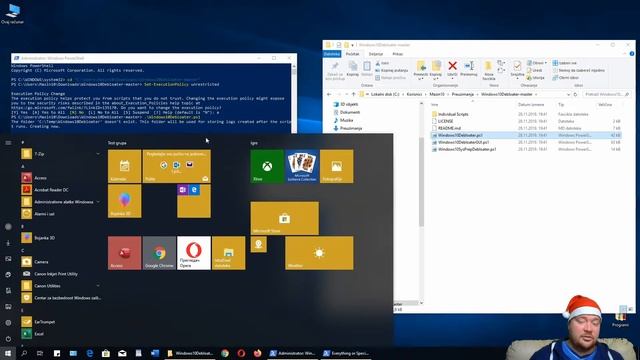The height and width of the screenshot is (360, 640).
Task: Click the Explorer up arrow icon
Action: point(353,94)
